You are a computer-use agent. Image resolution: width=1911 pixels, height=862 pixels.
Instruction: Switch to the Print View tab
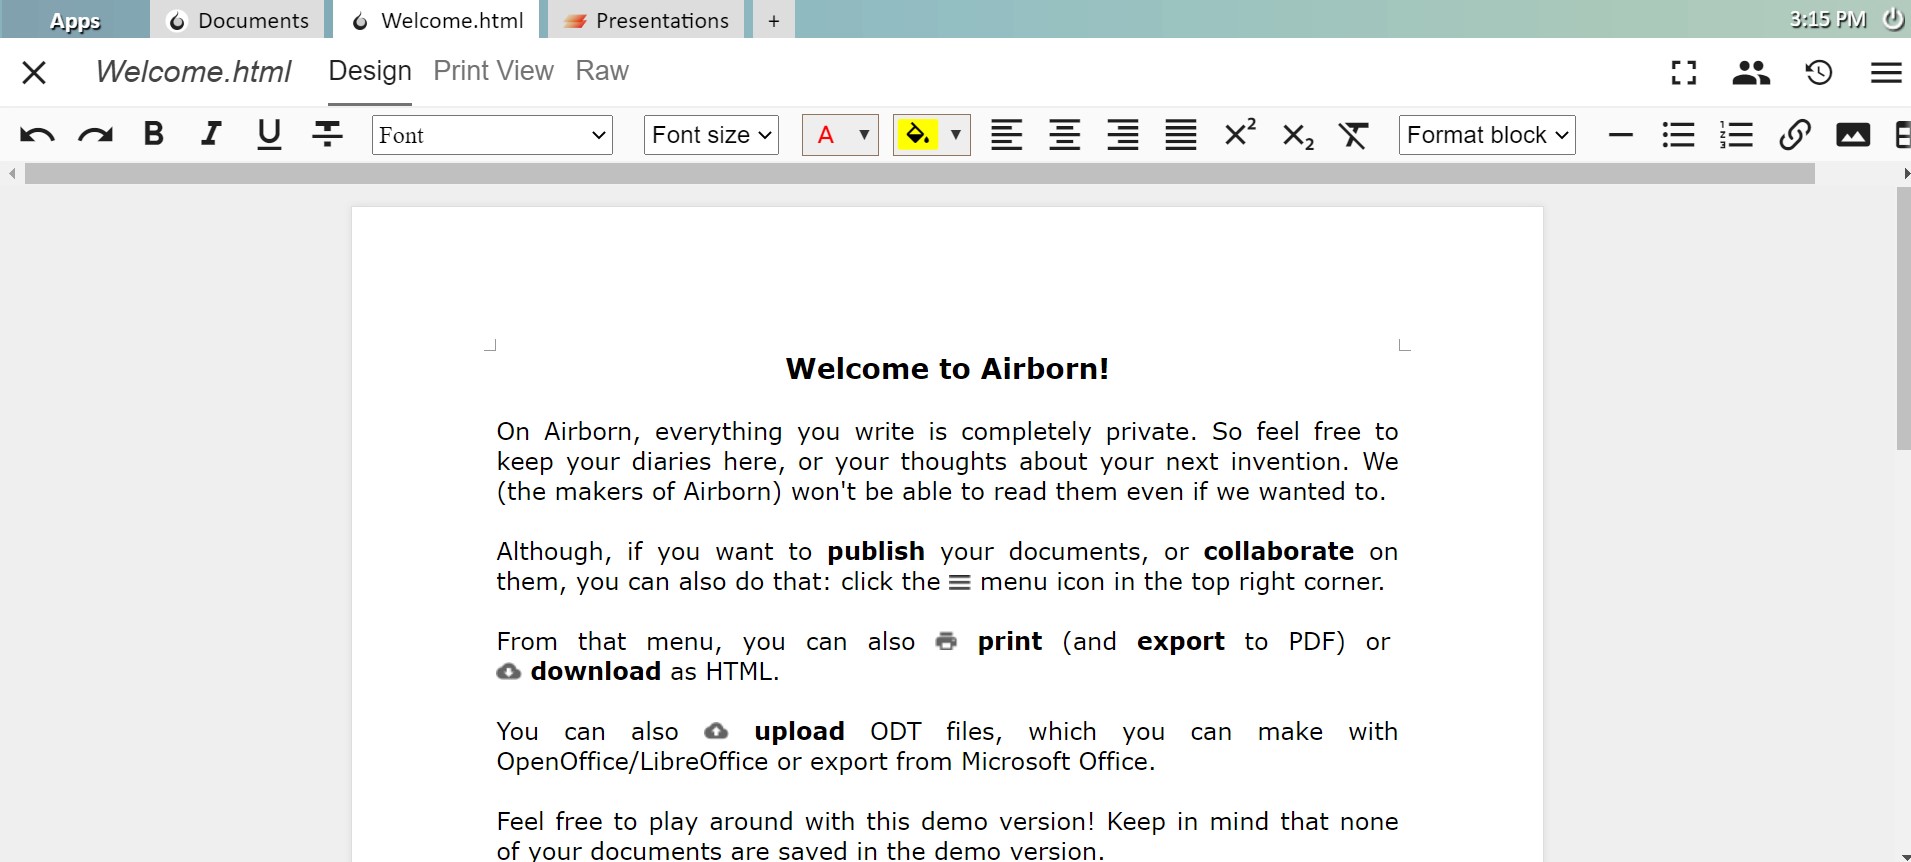pyautogui.click(x=493, y=71)
